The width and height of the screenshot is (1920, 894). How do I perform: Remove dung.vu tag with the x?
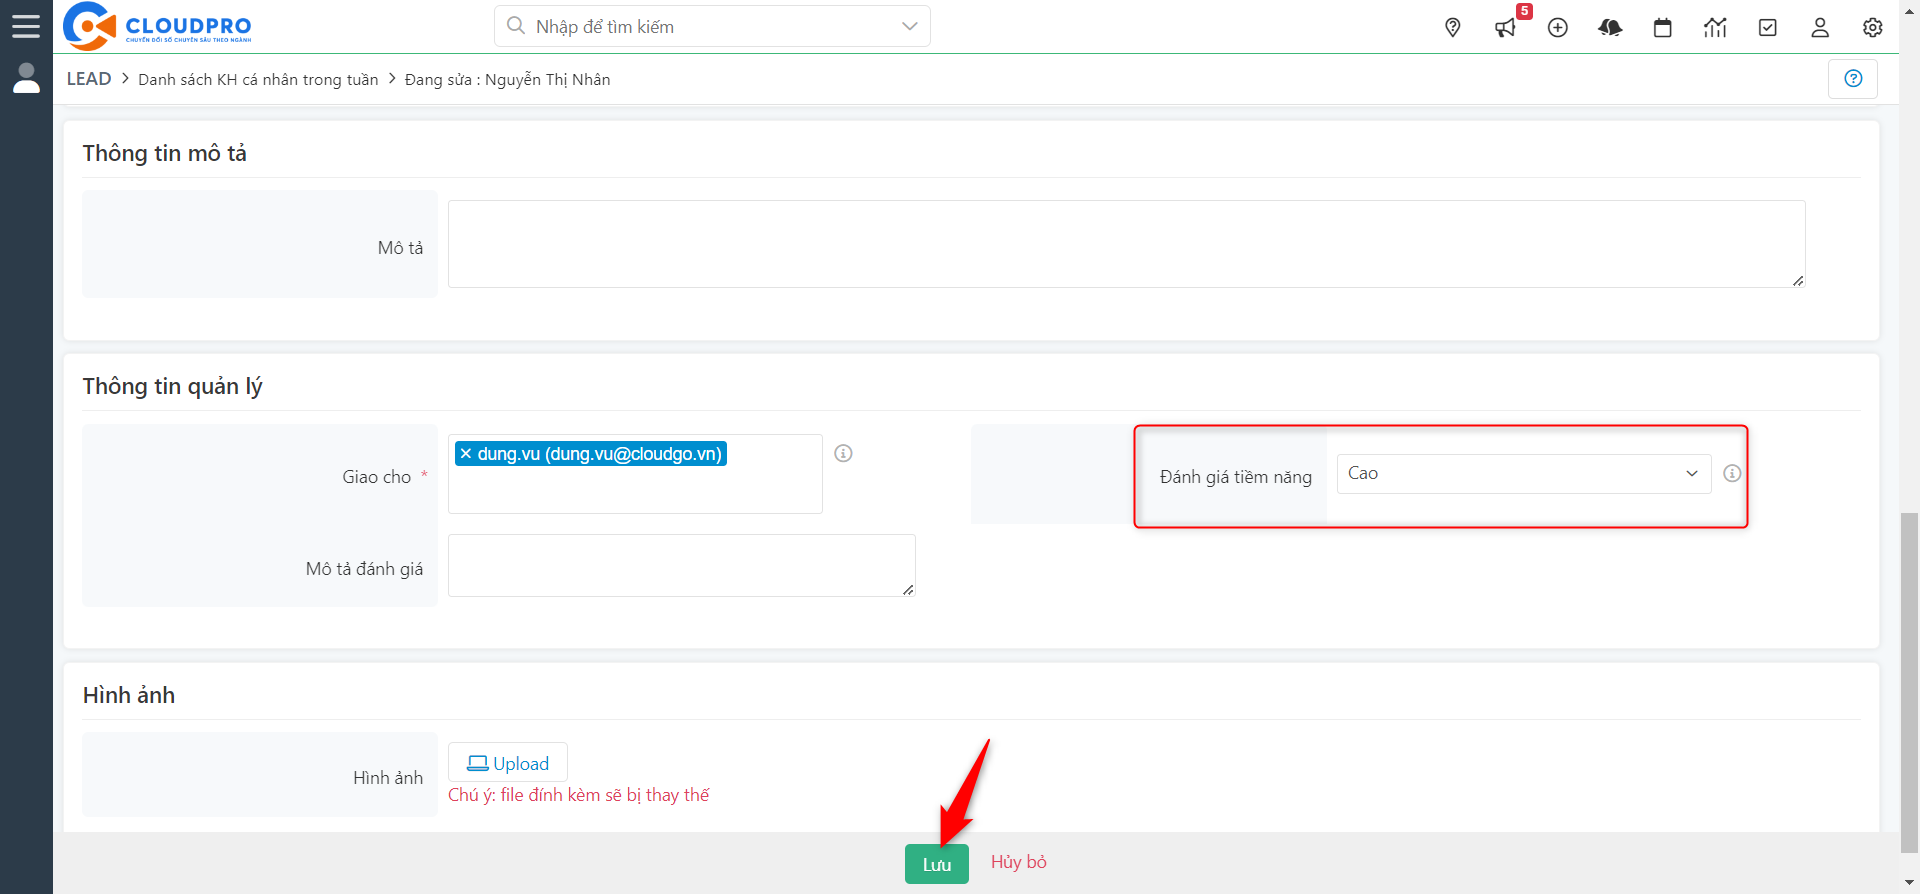(466, 454)
